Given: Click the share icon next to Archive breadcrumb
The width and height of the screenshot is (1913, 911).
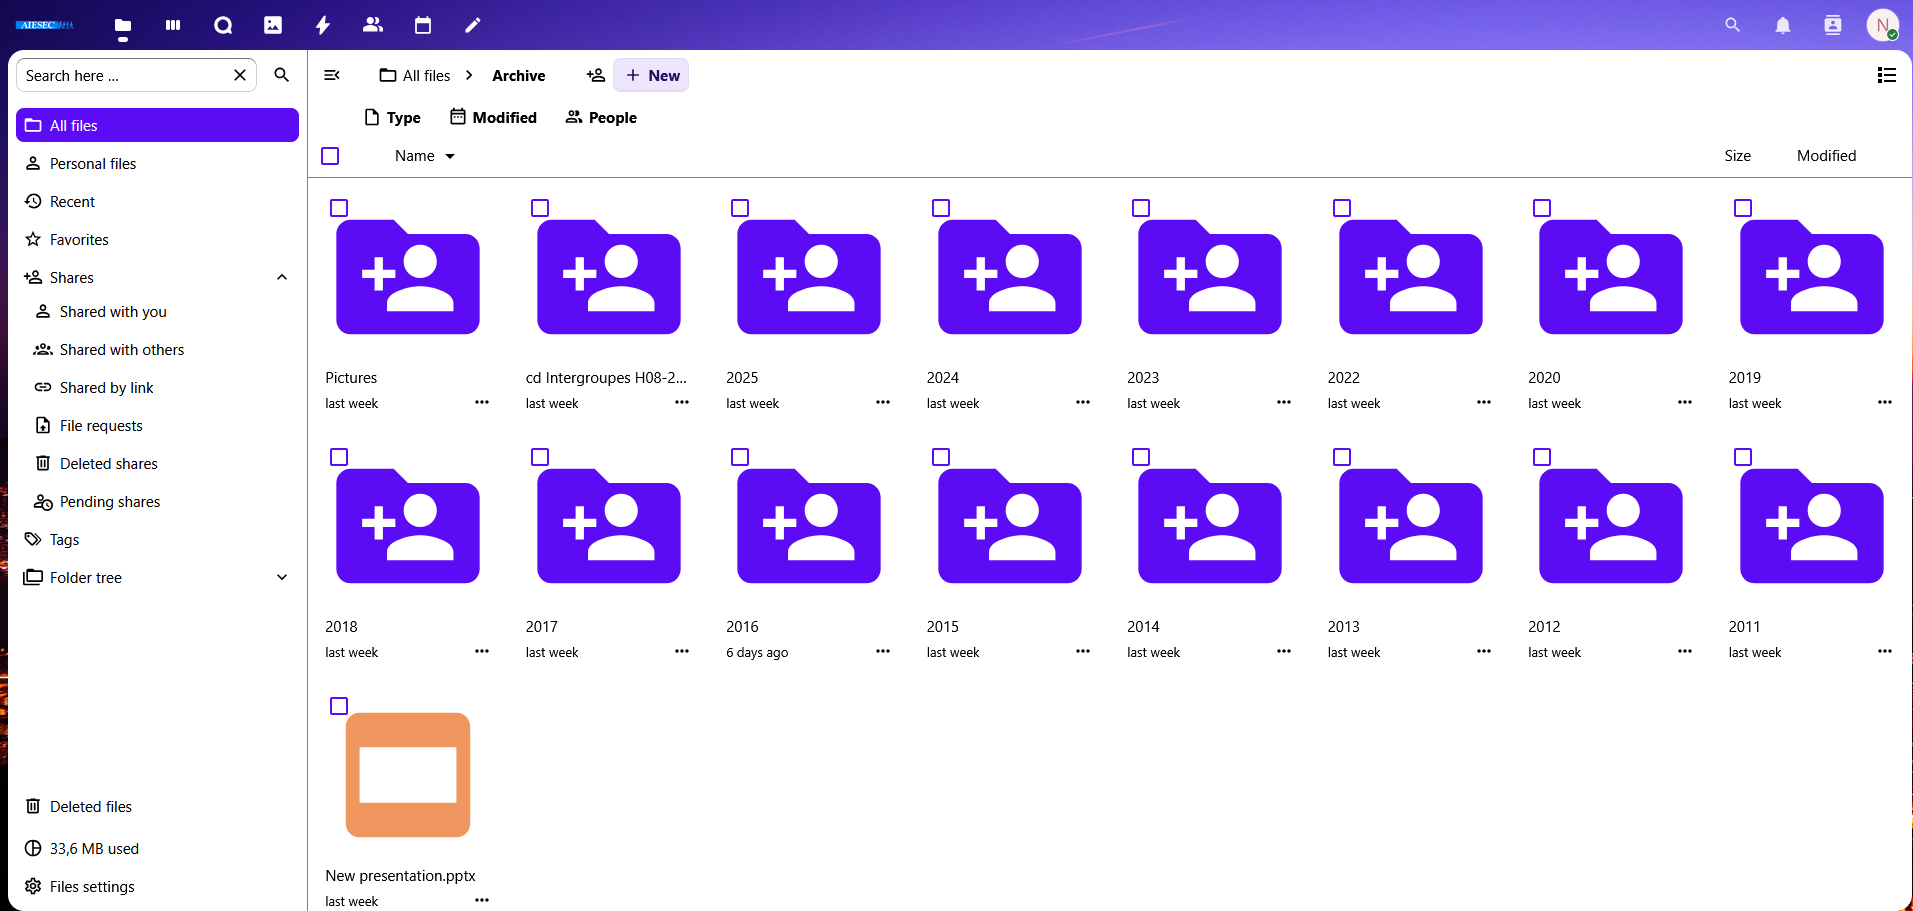Looking at the screenshot, I should [595, 75].
